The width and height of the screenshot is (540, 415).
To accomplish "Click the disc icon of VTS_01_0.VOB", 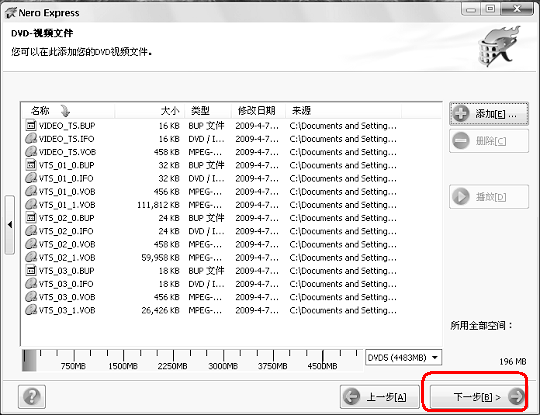I will click(31, 191).
